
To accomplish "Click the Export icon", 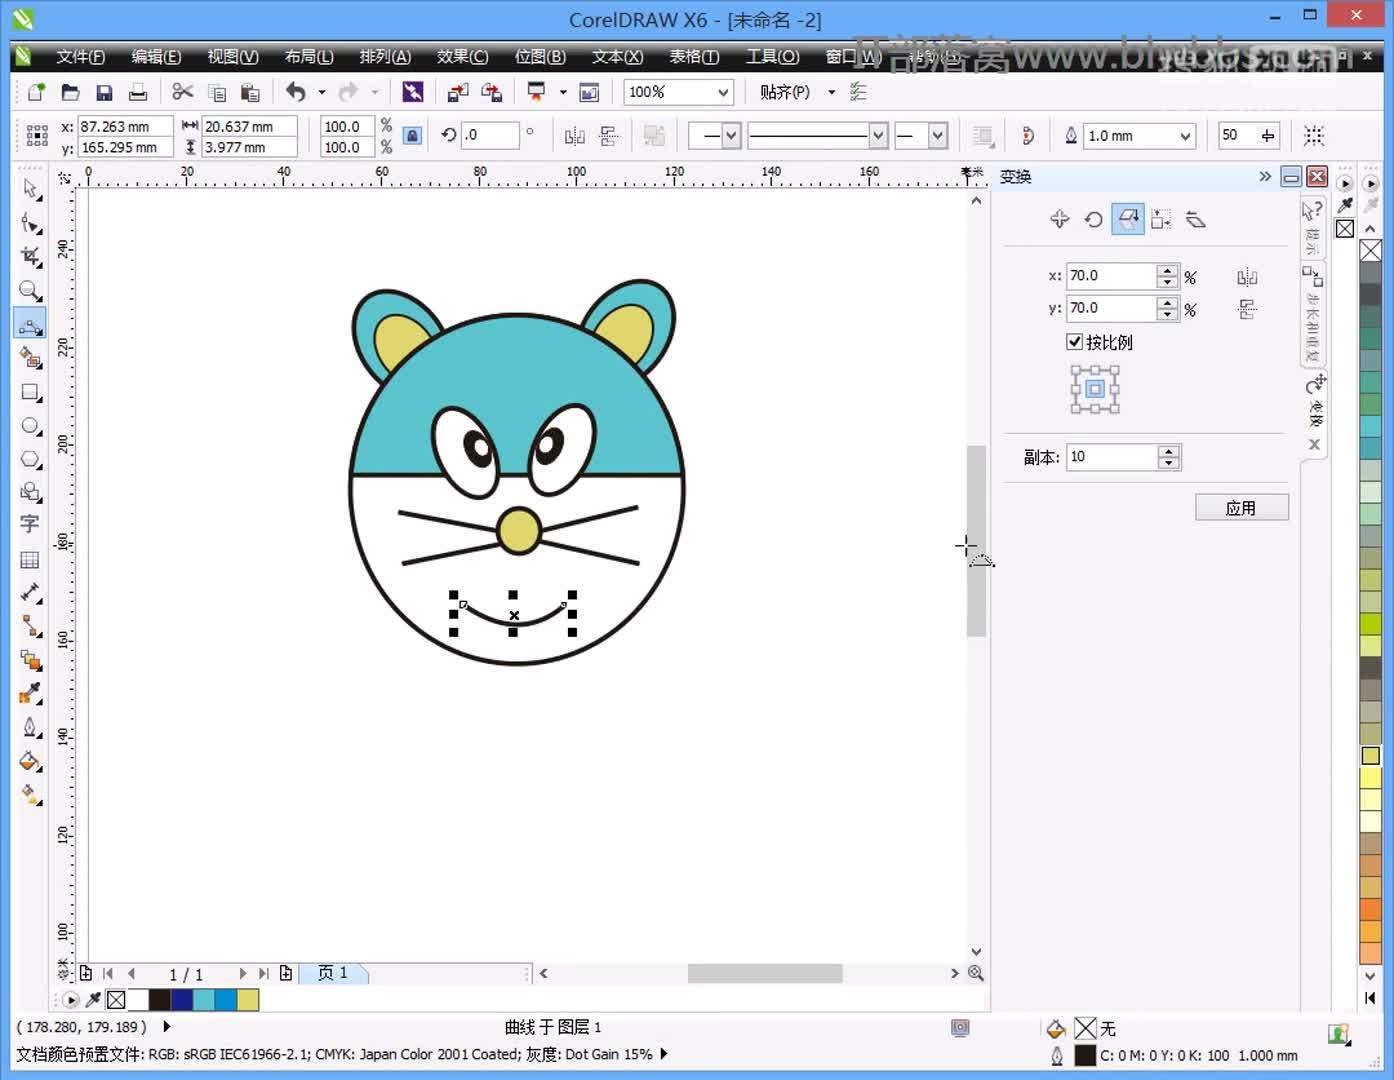I will pos(492,92).
